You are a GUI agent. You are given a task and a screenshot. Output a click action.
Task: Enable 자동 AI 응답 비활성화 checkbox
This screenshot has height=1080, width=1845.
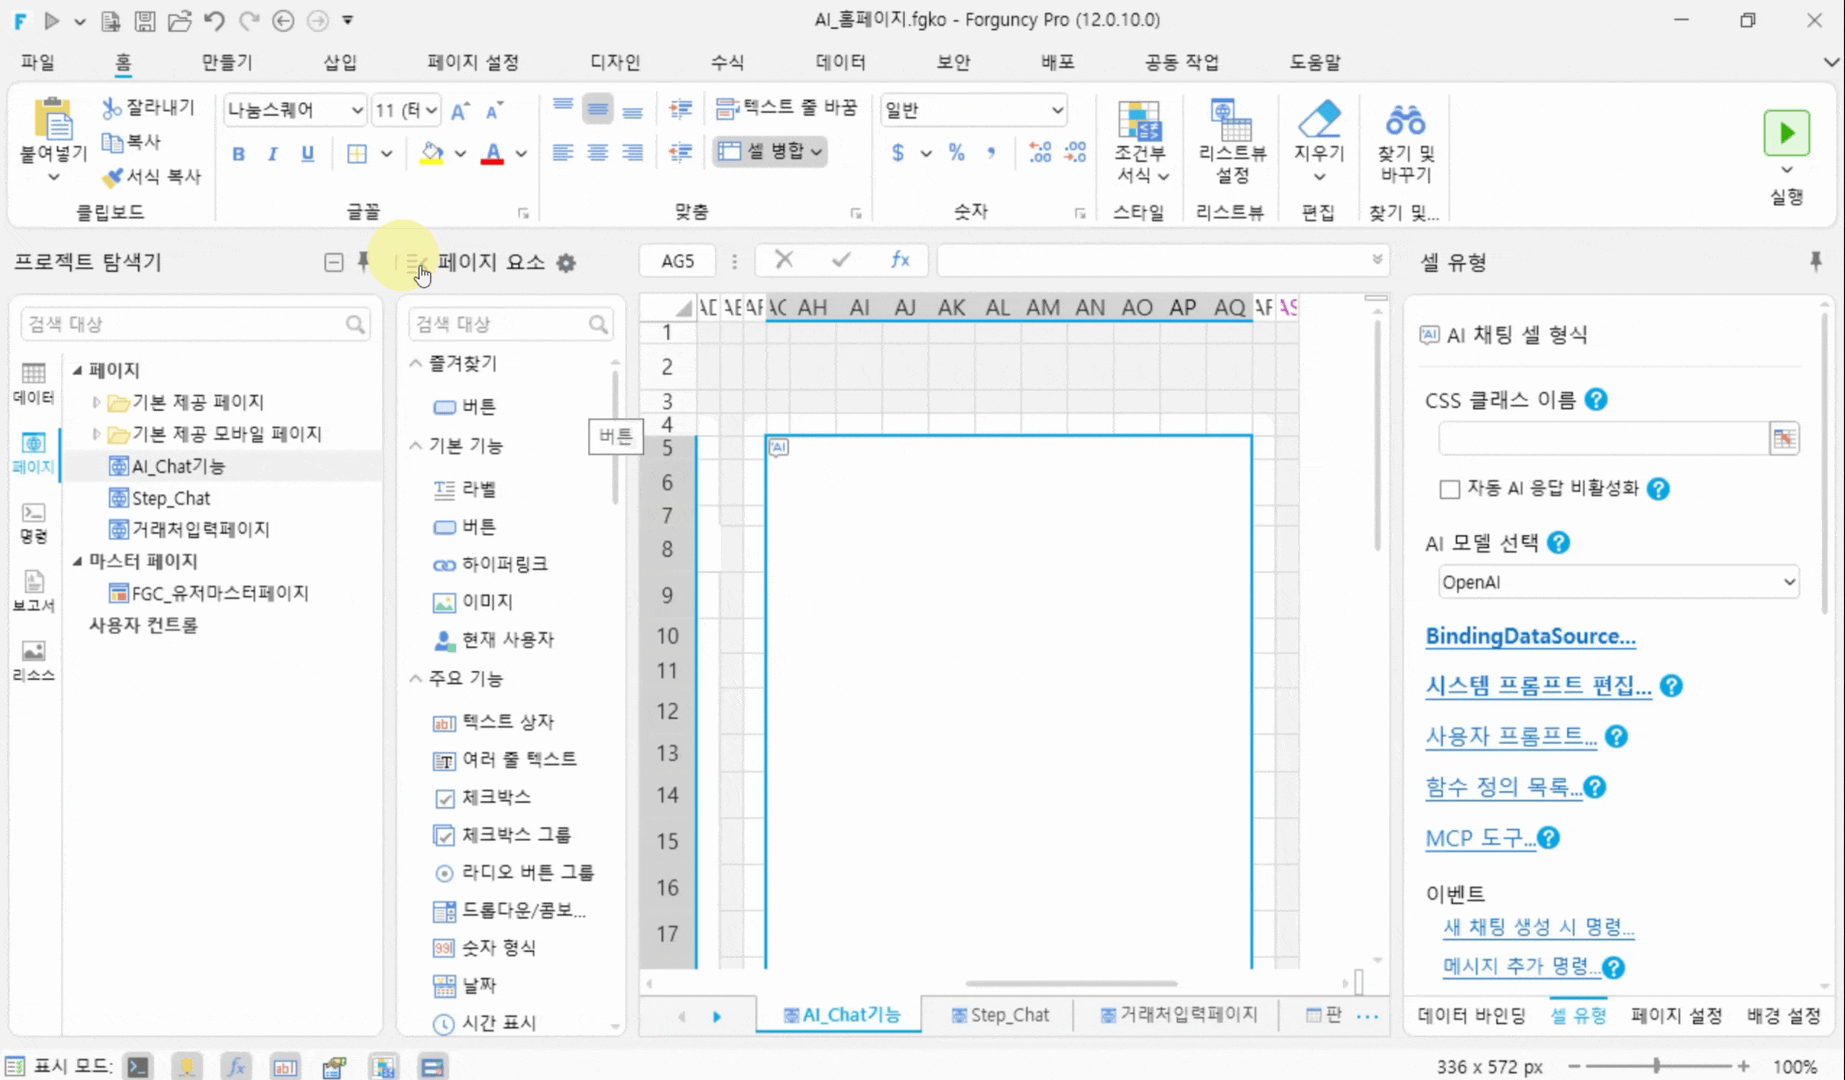tap(1449, 489)
